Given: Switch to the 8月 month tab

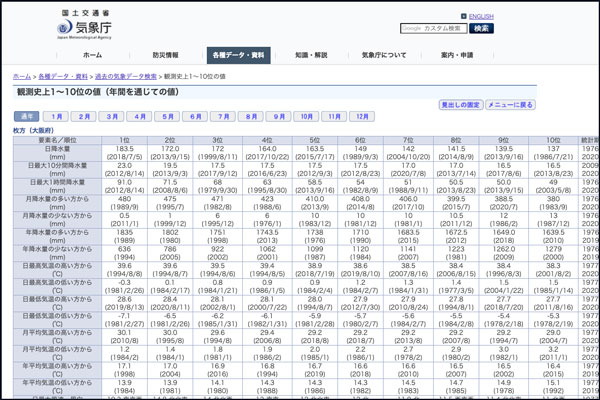Looking at the screenshot, I should (x=250, y=117).
